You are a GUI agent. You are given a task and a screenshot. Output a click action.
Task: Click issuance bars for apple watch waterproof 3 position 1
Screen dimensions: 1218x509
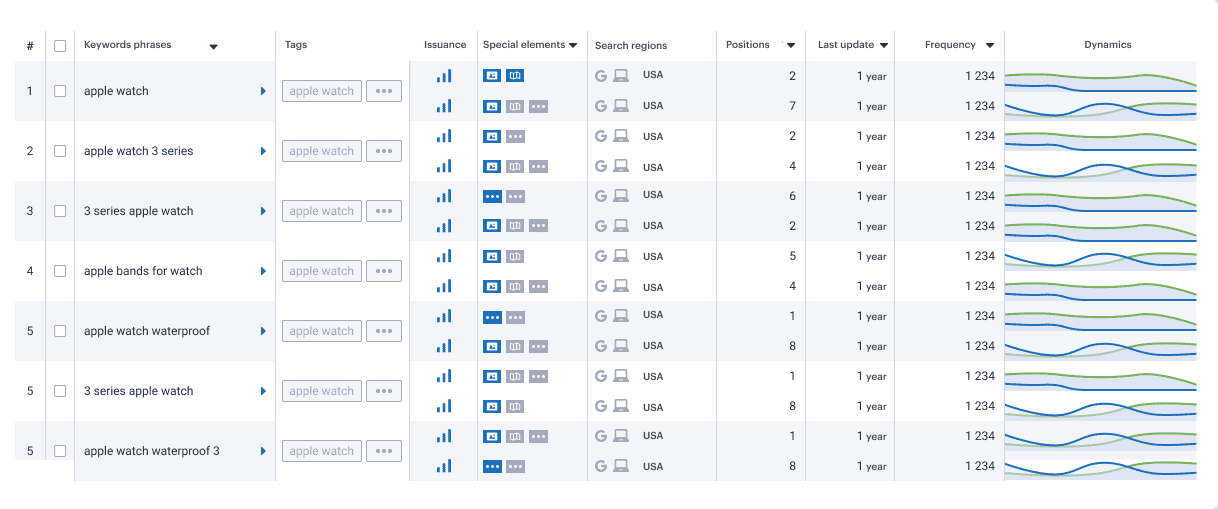point(444,436)
